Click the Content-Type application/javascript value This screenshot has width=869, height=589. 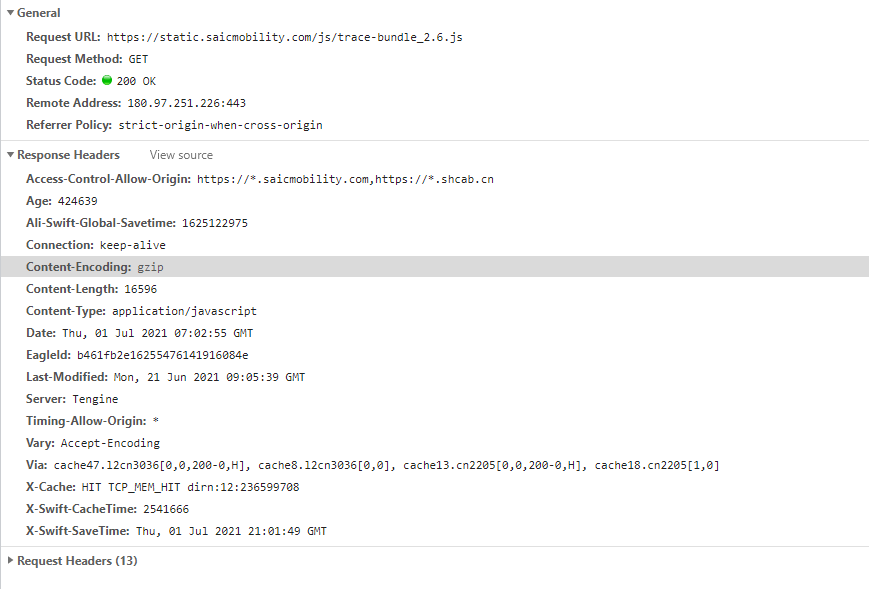pos(185,311)
